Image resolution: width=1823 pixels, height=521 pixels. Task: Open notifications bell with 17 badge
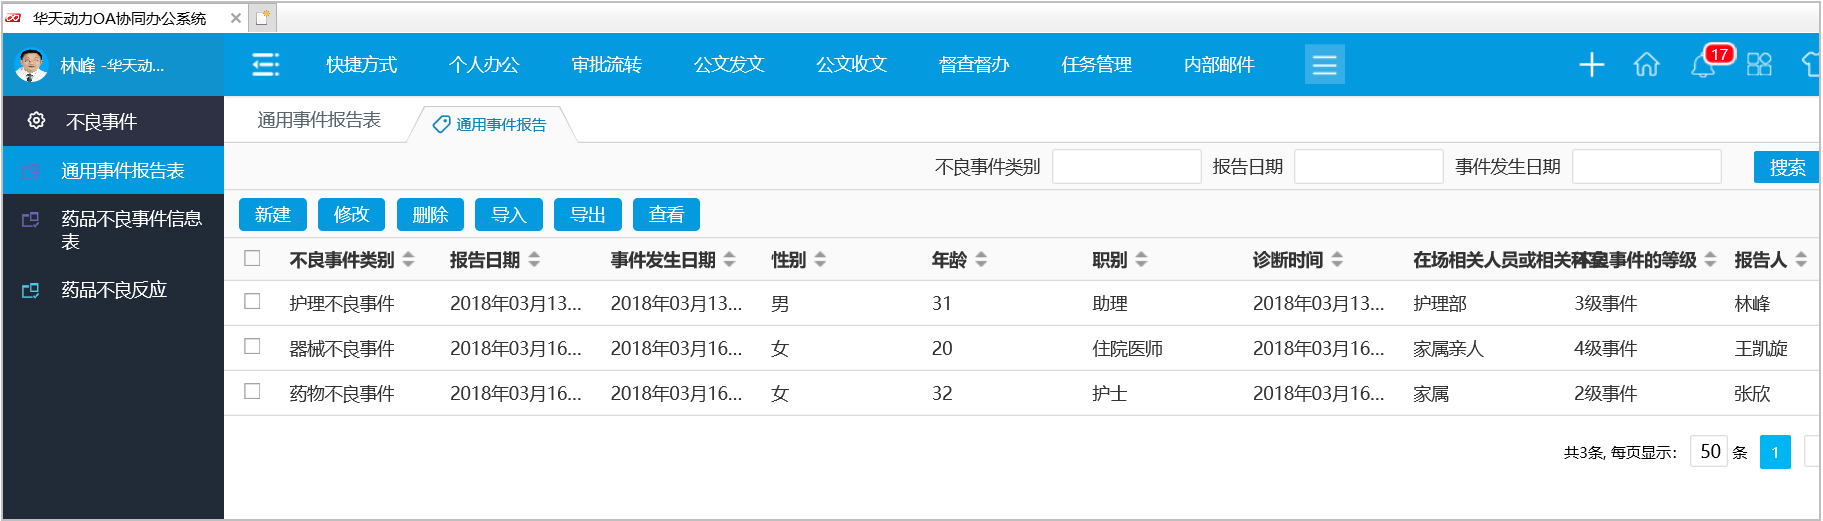pyautogui.click(x=1703, y=66)
